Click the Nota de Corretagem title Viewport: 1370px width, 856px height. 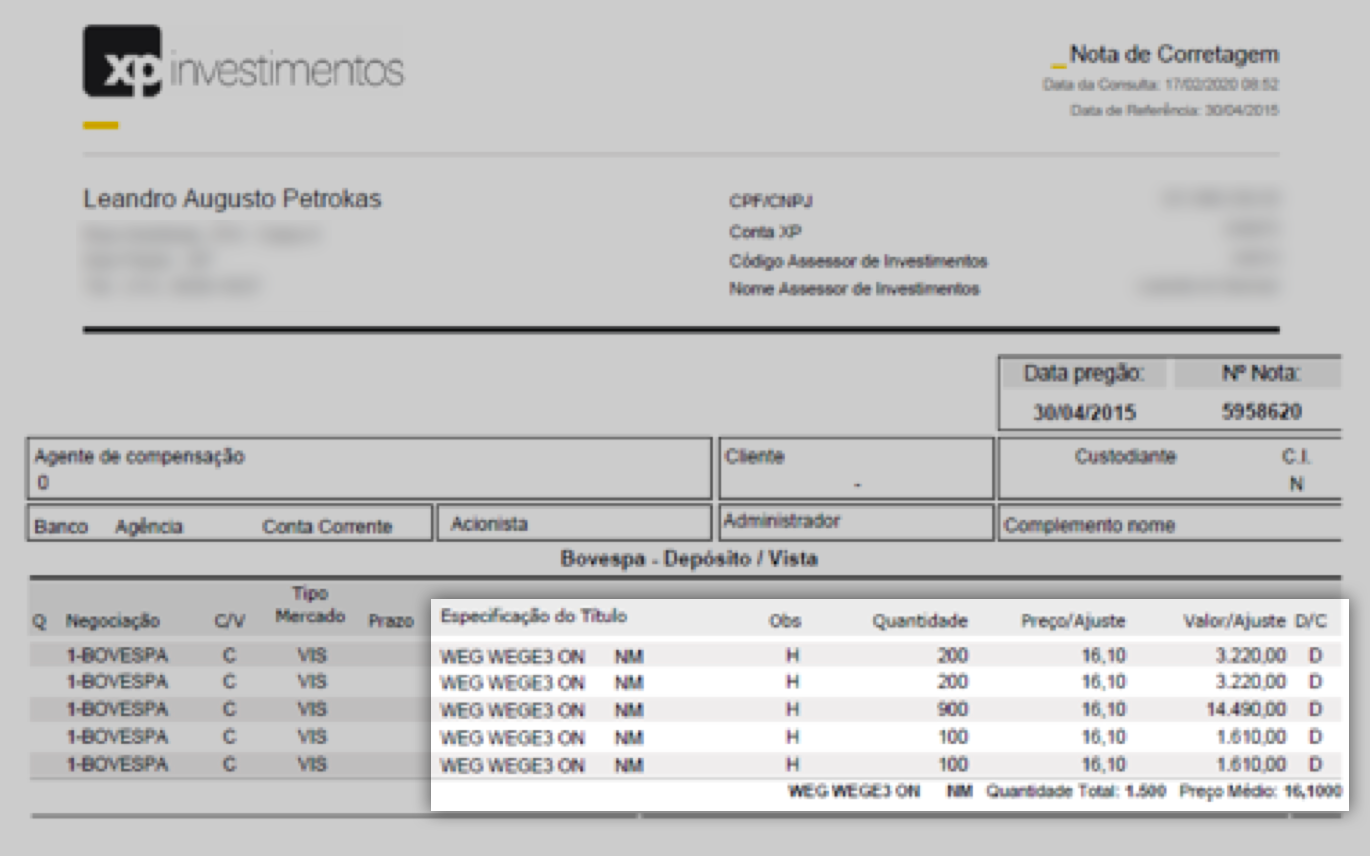(1173, 54)
